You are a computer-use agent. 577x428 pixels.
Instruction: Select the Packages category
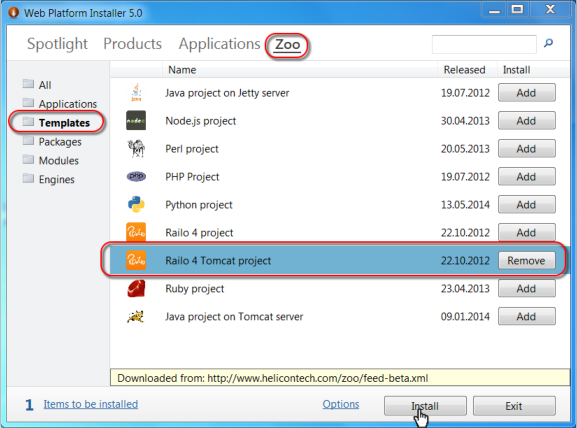[60, 142]
